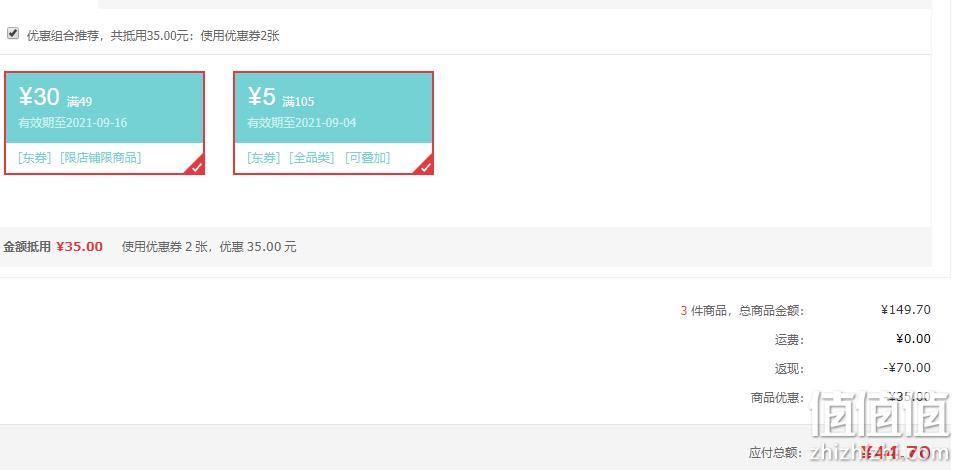Click the [东券] tag on ¥30 coupon

pyautogui.click(x=35, y=158)
